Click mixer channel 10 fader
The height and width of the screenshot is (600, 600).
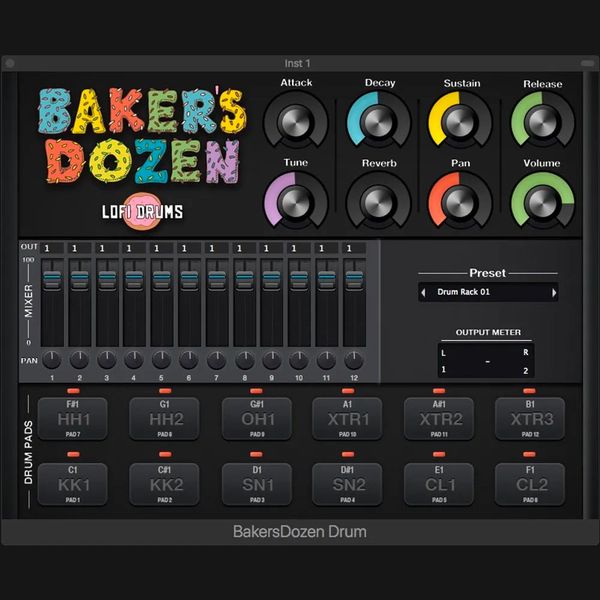(299, 280)
